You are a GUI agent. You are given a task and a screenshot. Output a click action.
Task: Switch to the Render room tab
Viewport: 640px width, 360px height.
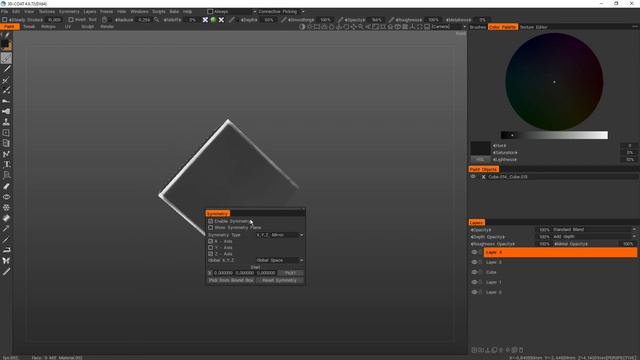pos(107,27)
